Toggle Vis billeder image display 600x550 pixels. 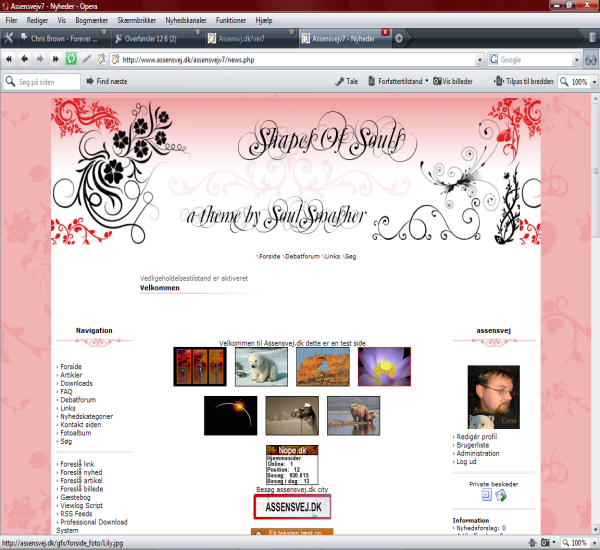(453, 81)
